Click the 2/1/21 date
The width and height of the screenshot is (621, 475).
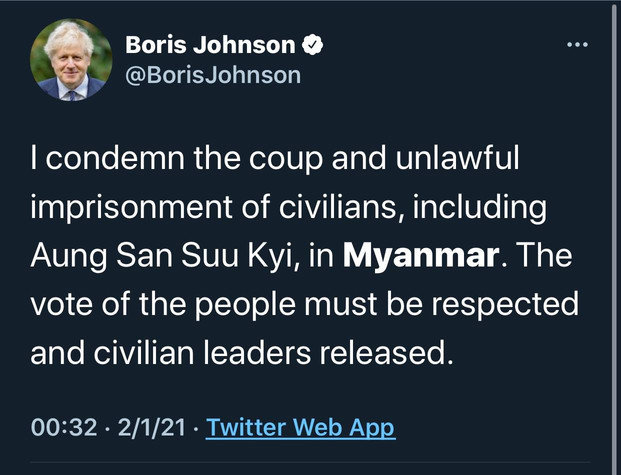tap(151, 427)
